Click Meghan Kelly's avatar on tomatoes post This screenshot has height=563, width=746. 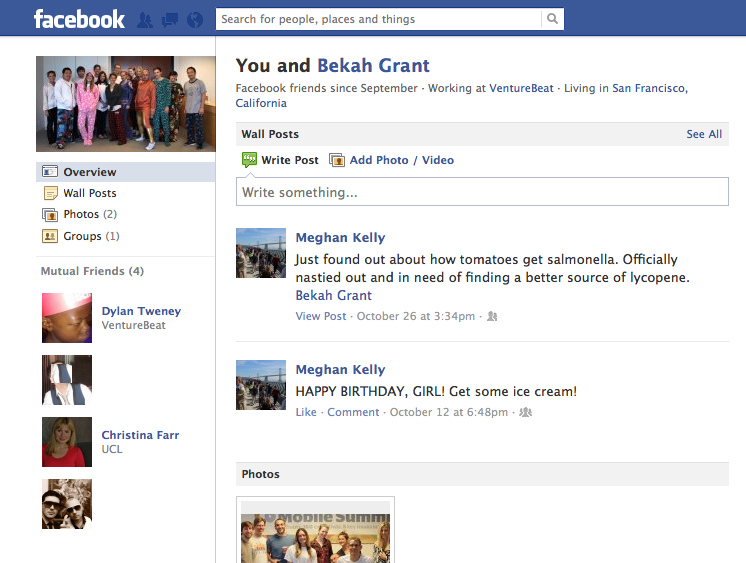[261, 253]
